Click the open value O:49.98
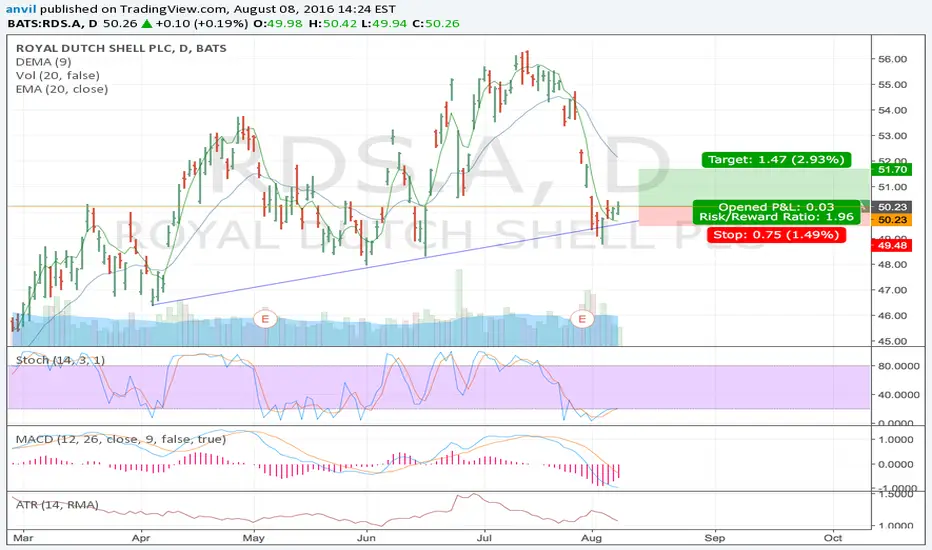Screen dimensions: 932x550 [278, 24]
